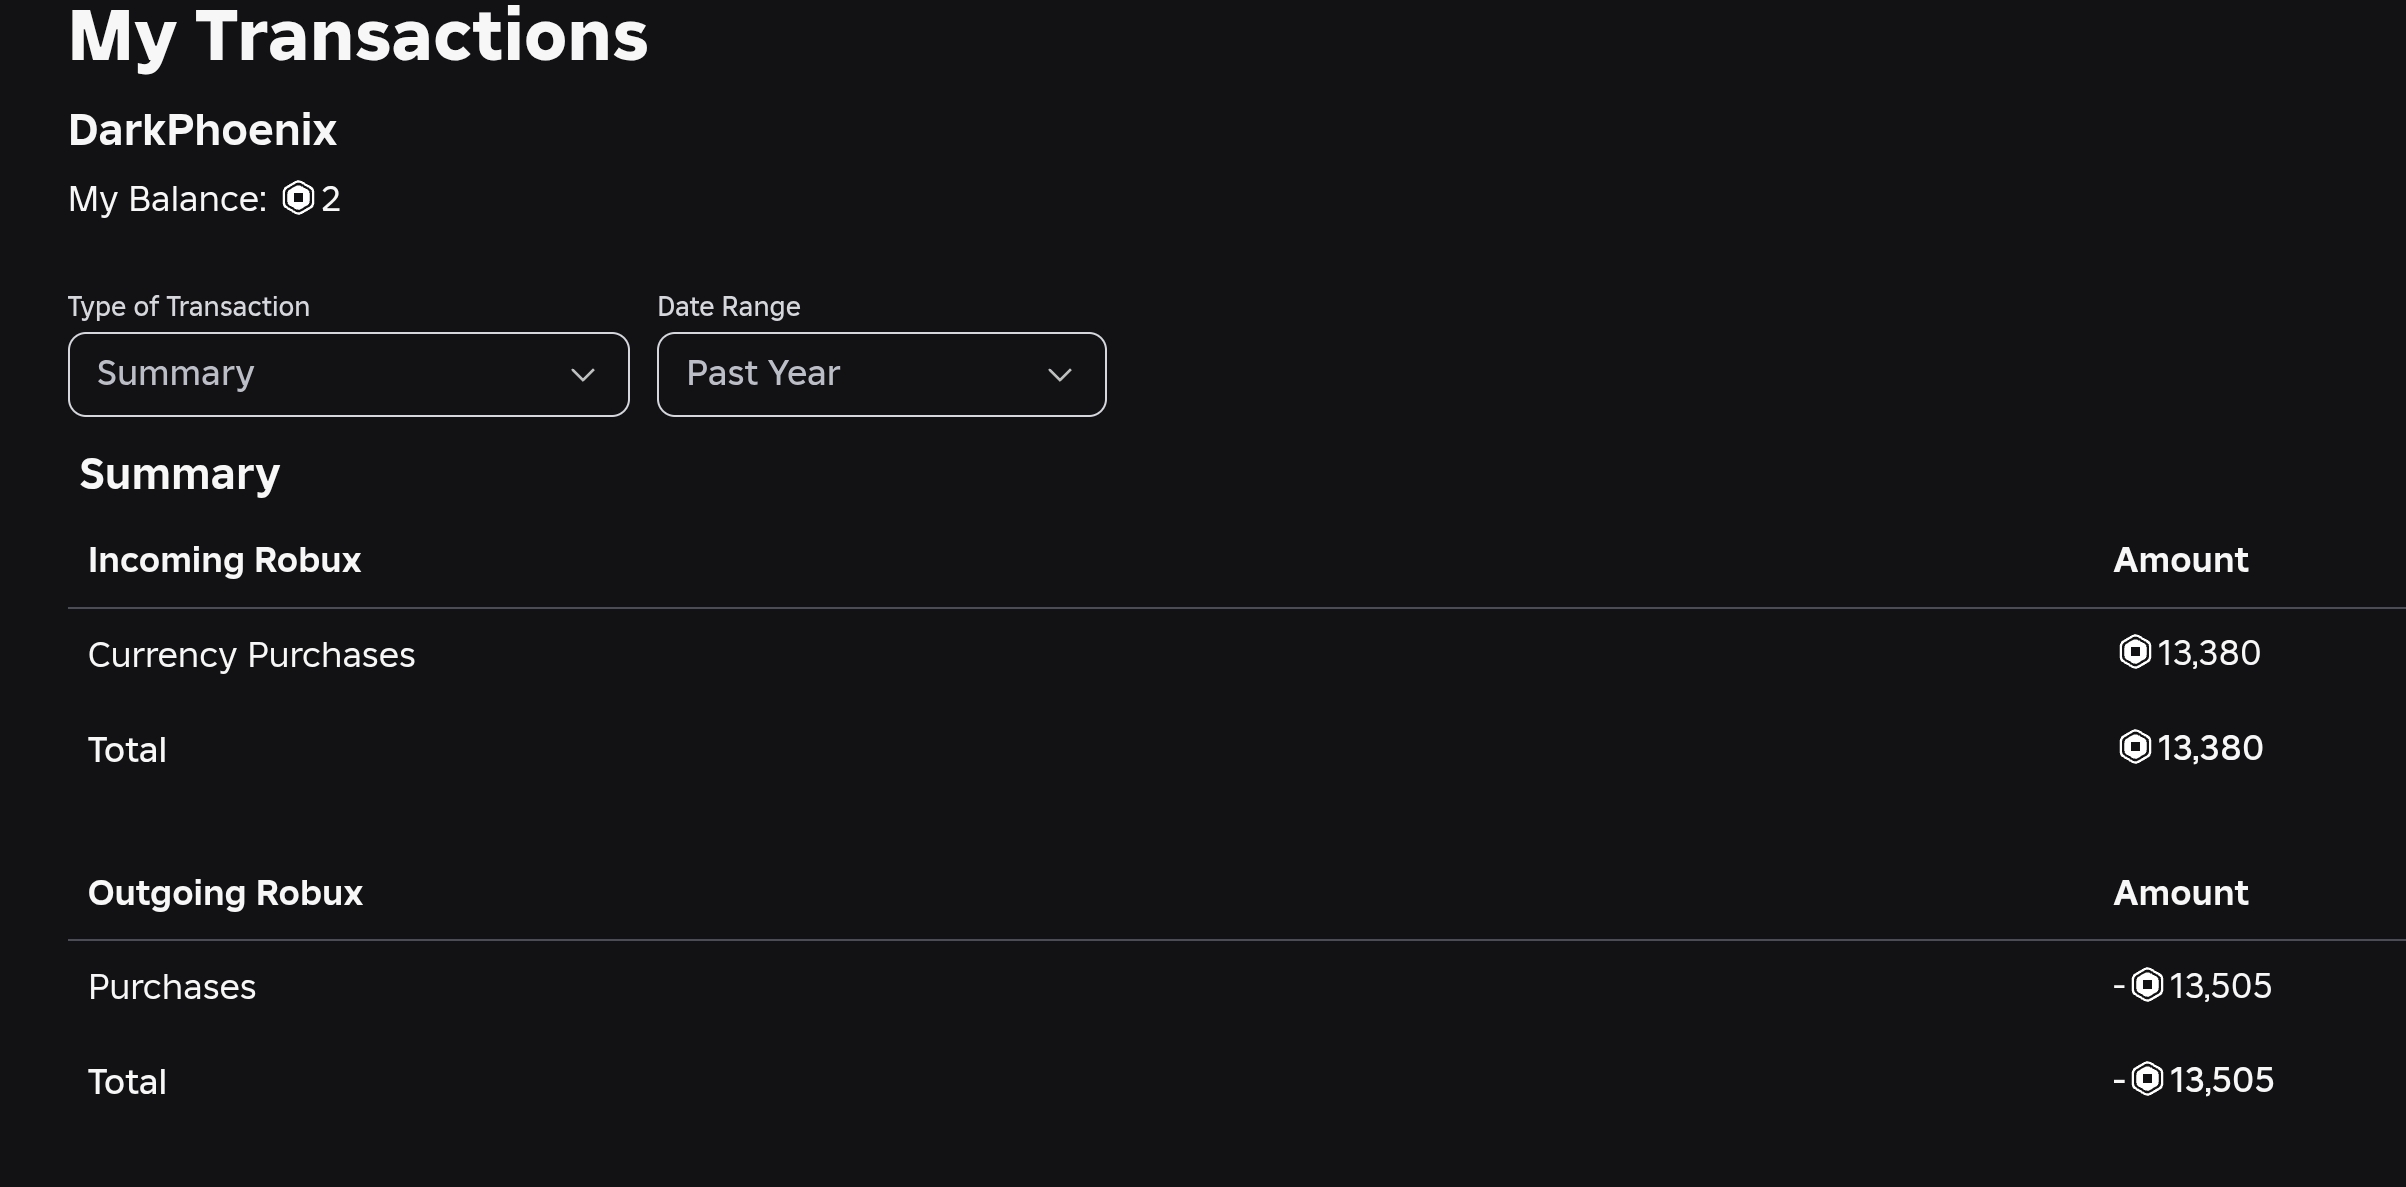
Task: Click the Total label under Outgoing Robux
Action: click(127, 1082)
